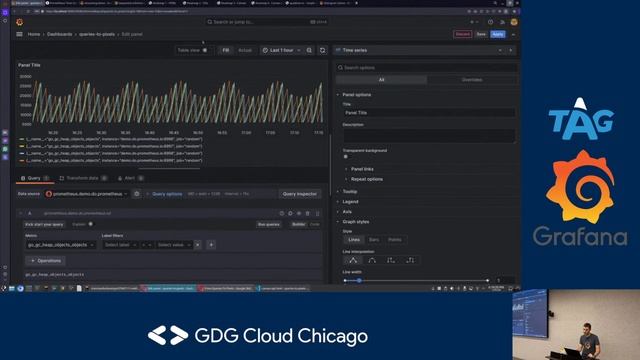Select linear line interpolation icon
Viewport: 640px width, 360px height.
pyautogui.click(x=353, y=260)
